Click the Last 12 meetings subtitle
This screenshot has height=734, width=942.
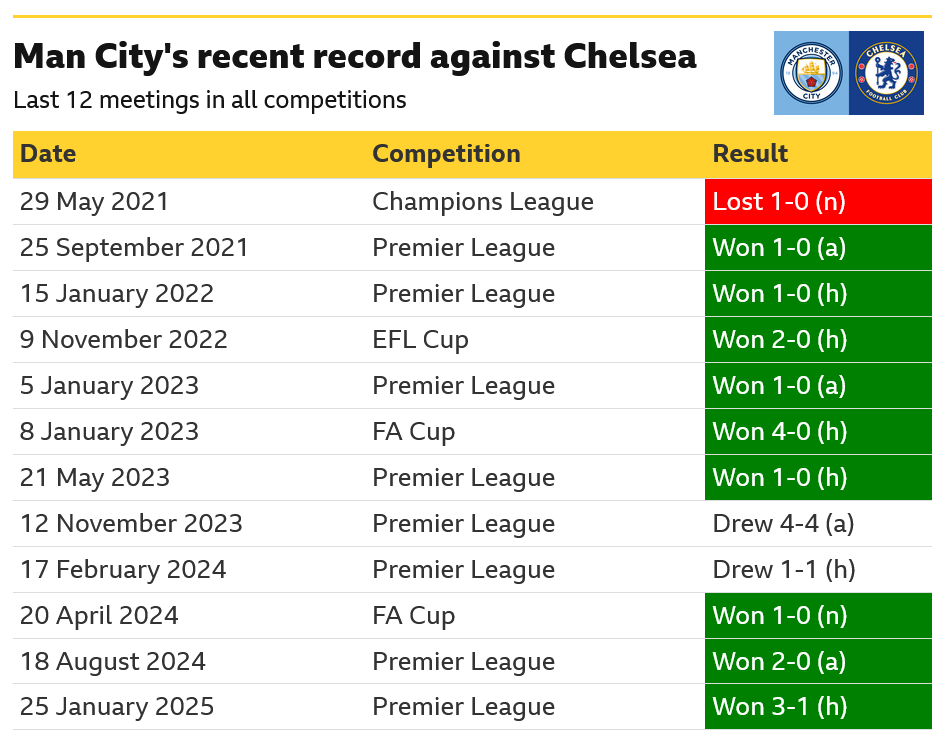coord(210,100)
